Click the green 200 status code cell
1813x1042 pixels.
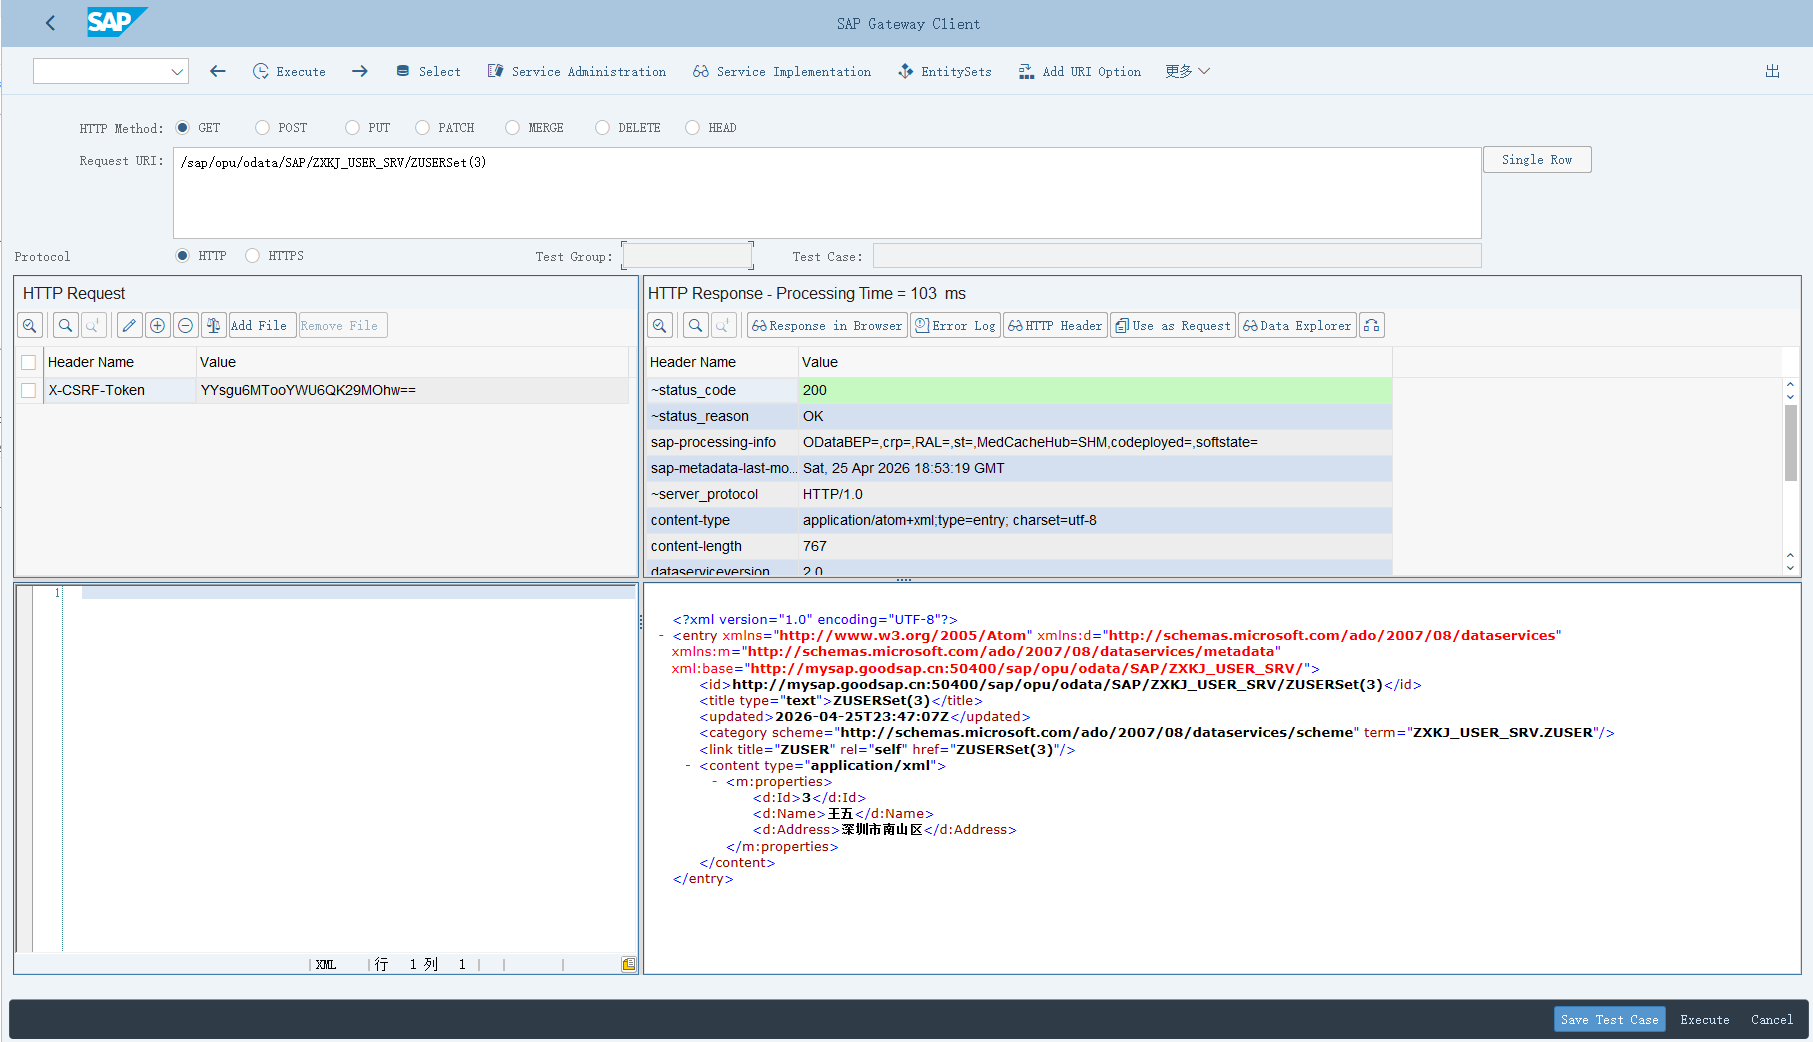(1095, 390)
